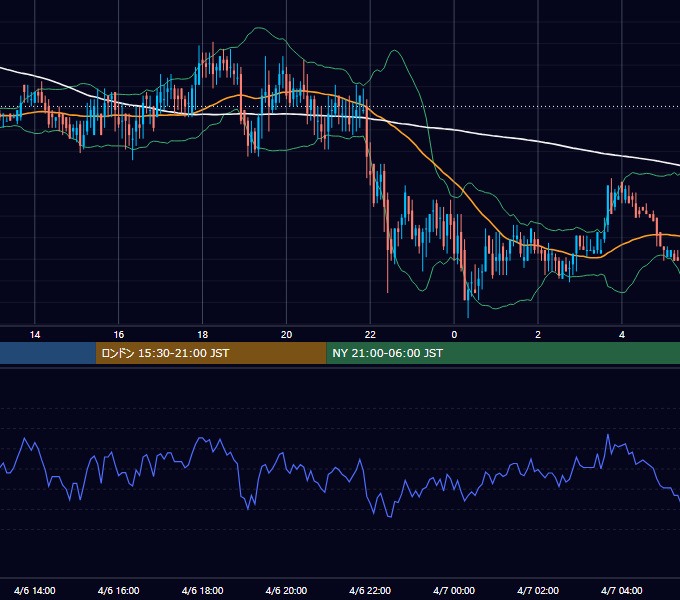Click the 20 hour label on the price chart axis

coord(286,335)
